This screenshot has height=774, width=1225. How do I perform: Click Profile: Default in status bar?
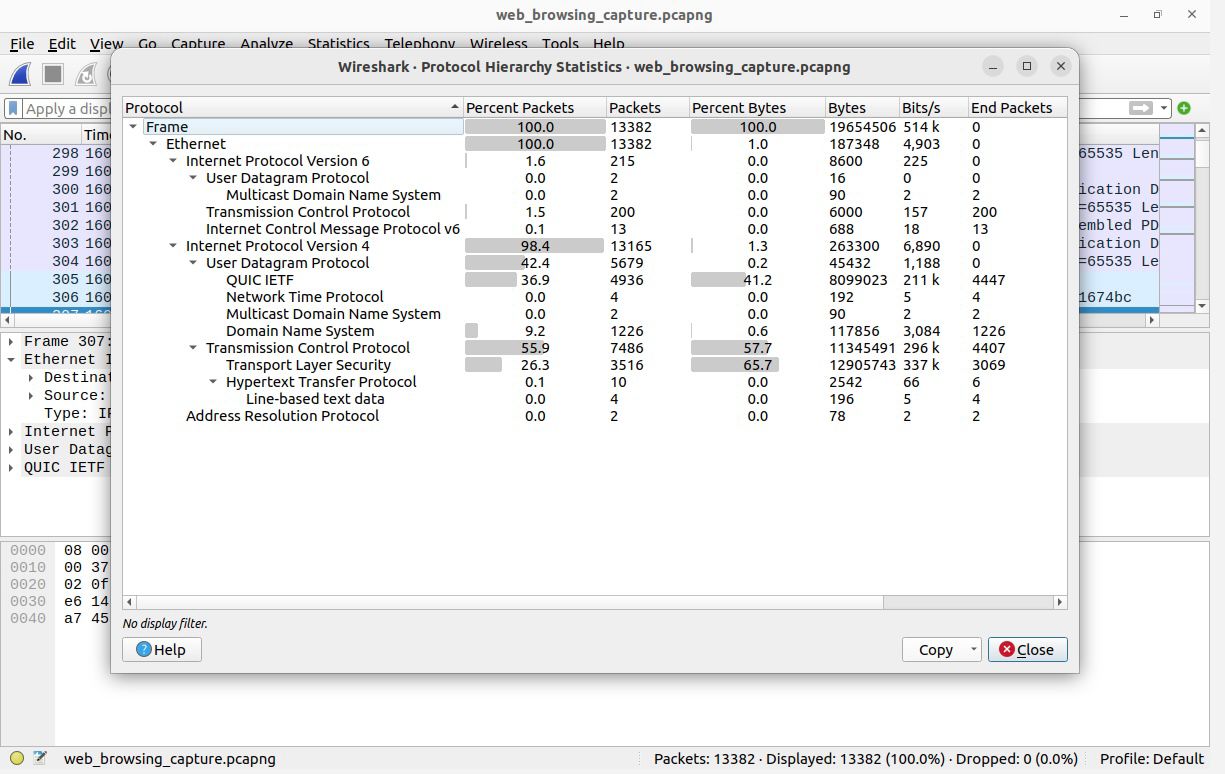click(x=1151, y=758)
